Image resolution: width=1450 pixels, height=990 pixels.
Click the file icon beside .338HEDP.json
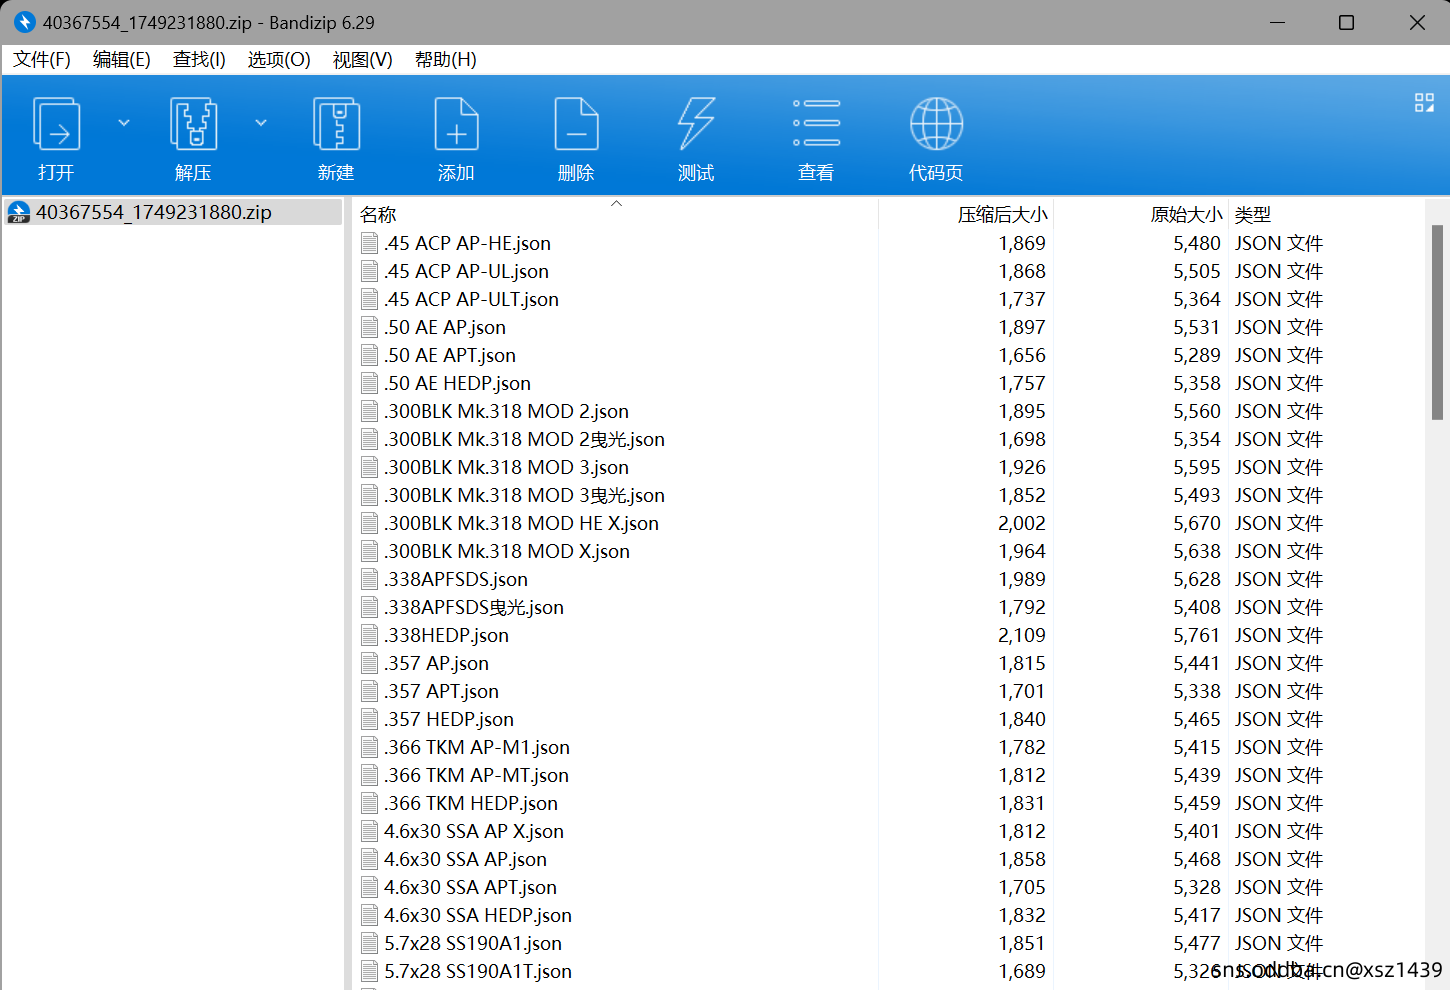coord(370,635)
